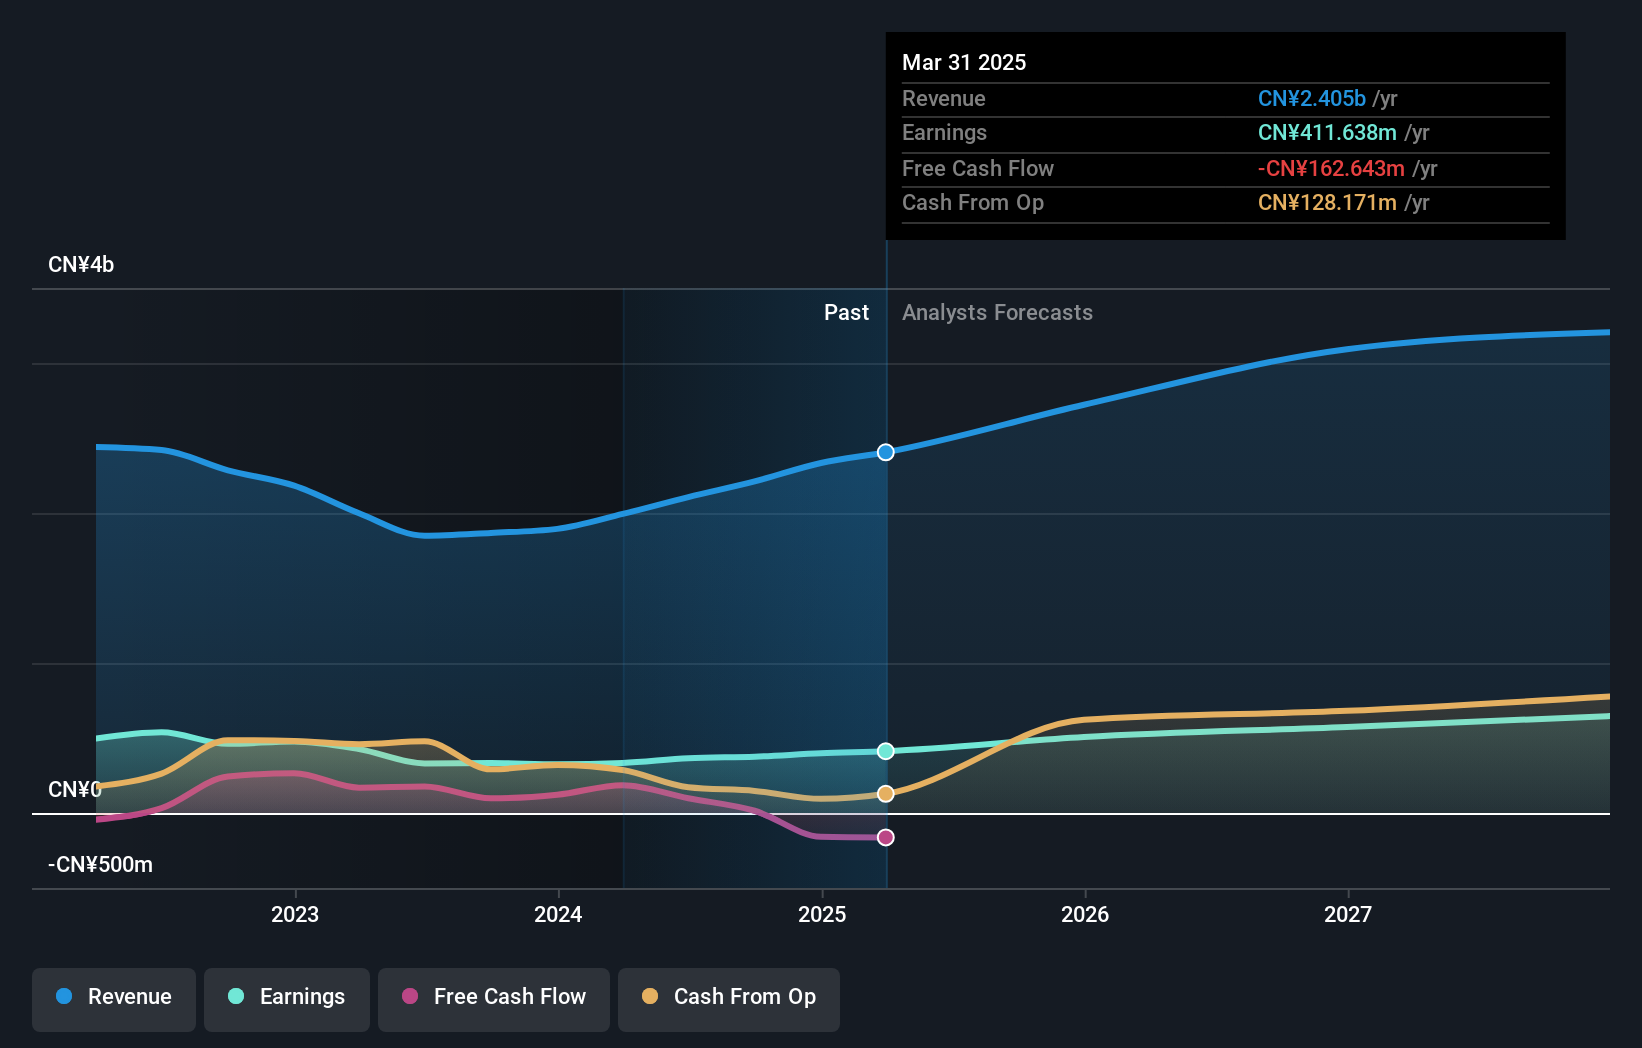Click the 2023 x-axis label
This screenshot has width=1642, height=1048.
[295, 914]
